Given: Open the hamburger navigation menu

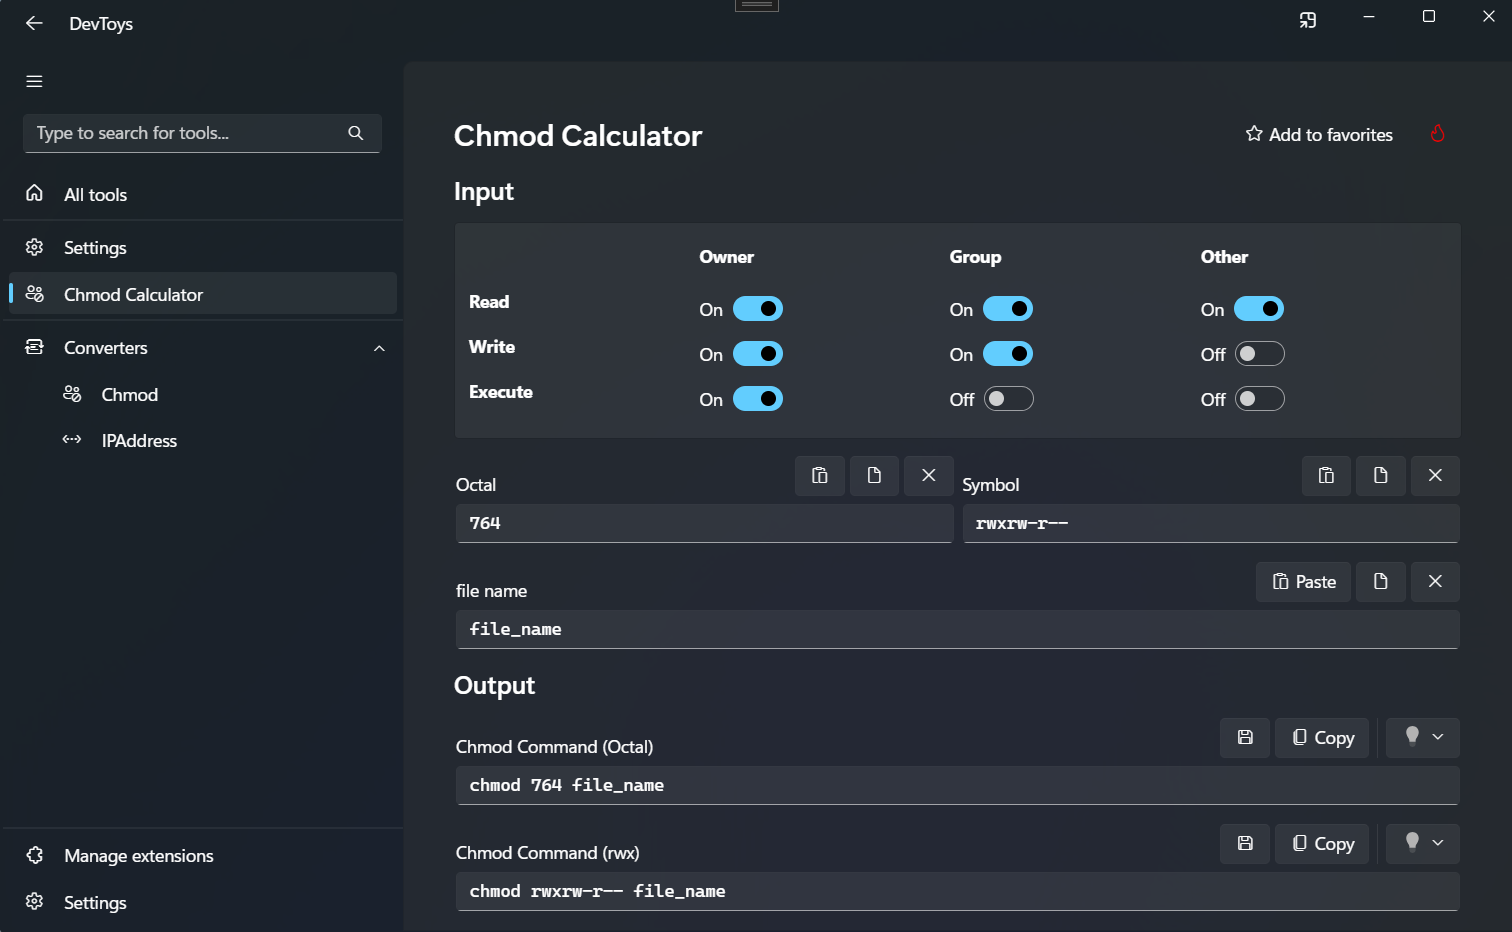Looking at the screenshot, I should pyautogui.click(x=34, y=81).
